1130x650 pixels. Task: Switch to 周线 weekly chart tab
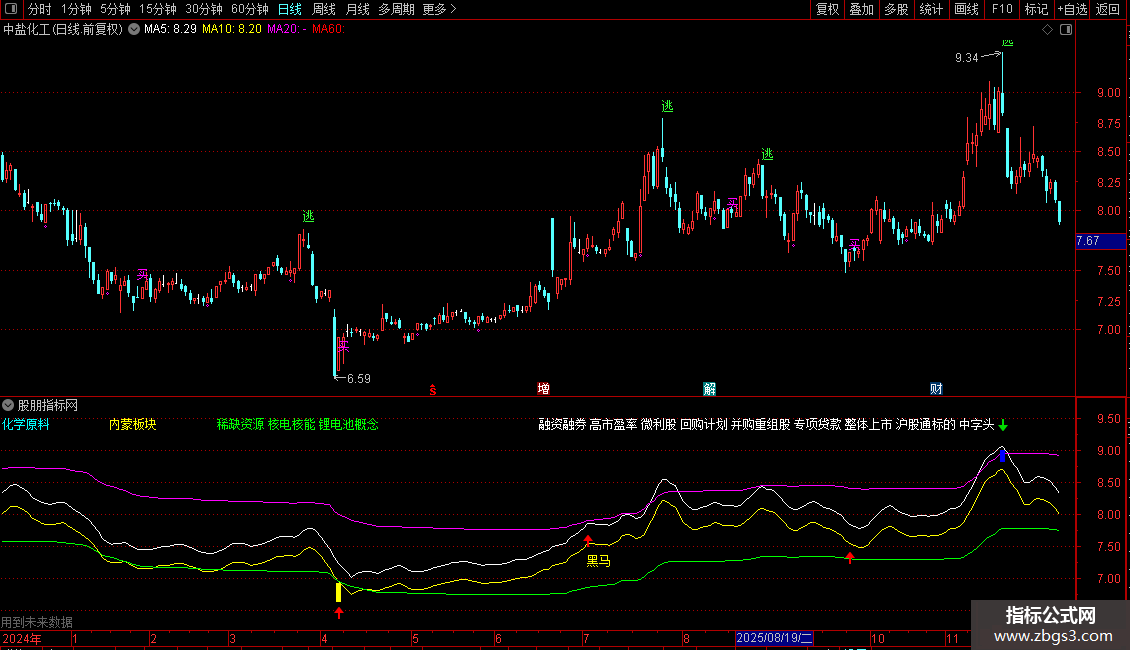coord(323,9)
